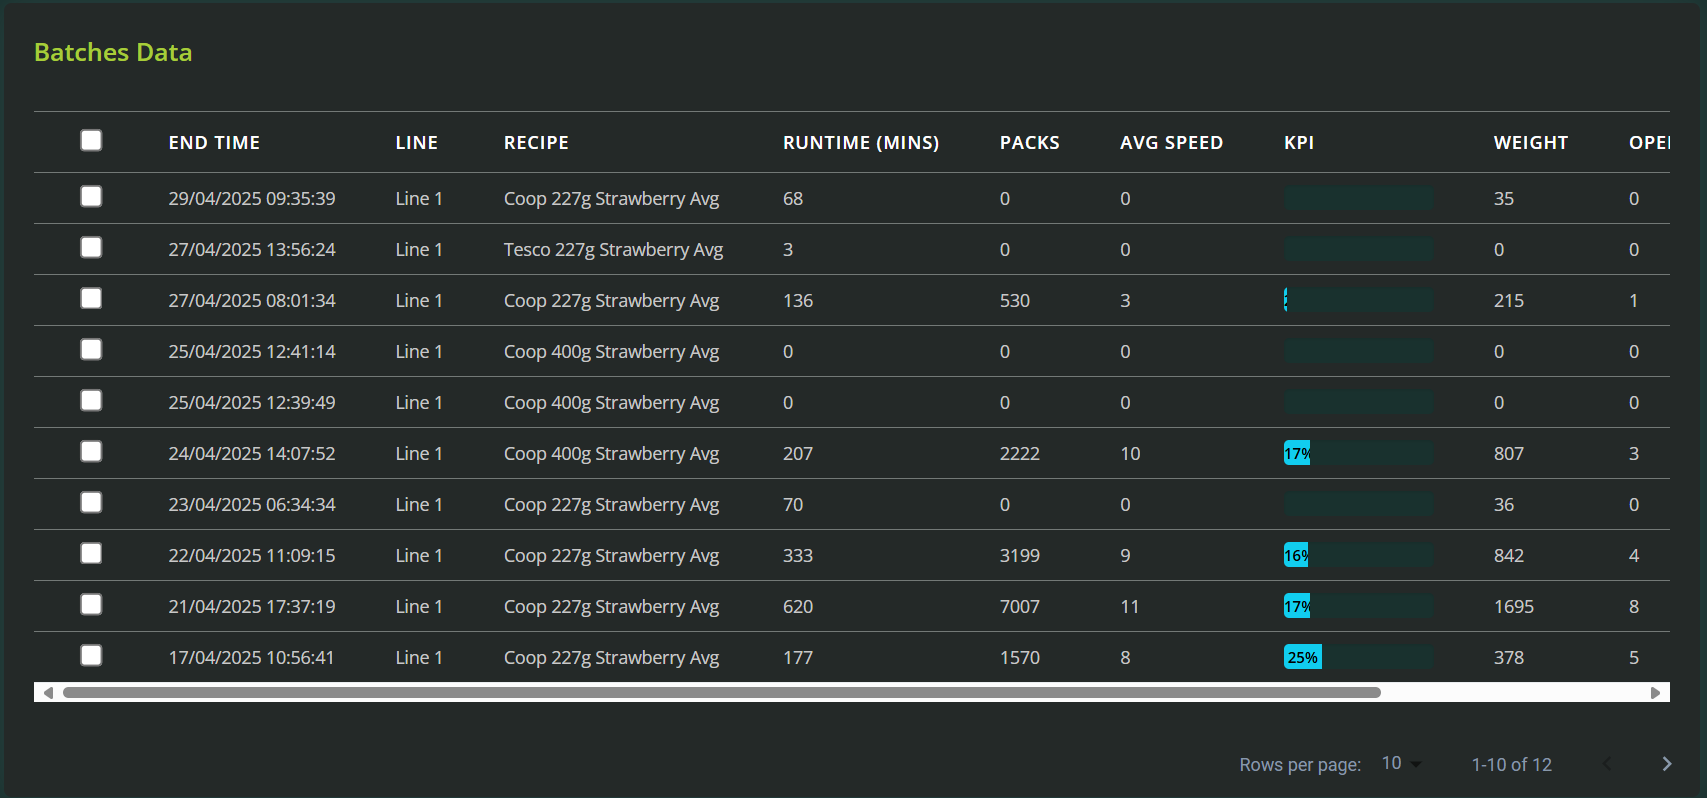Select the 29/04/2025 09:35:39 batch row checkbox

tap(91, 196)
